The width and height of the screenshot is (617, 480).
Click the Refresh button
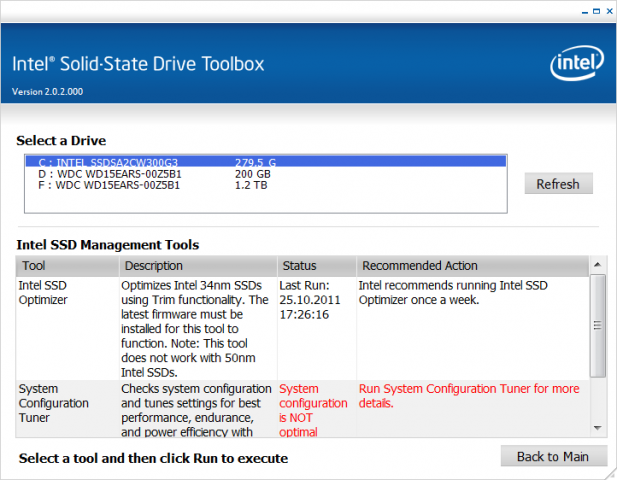pyautogui.click(x=558, y=184)
